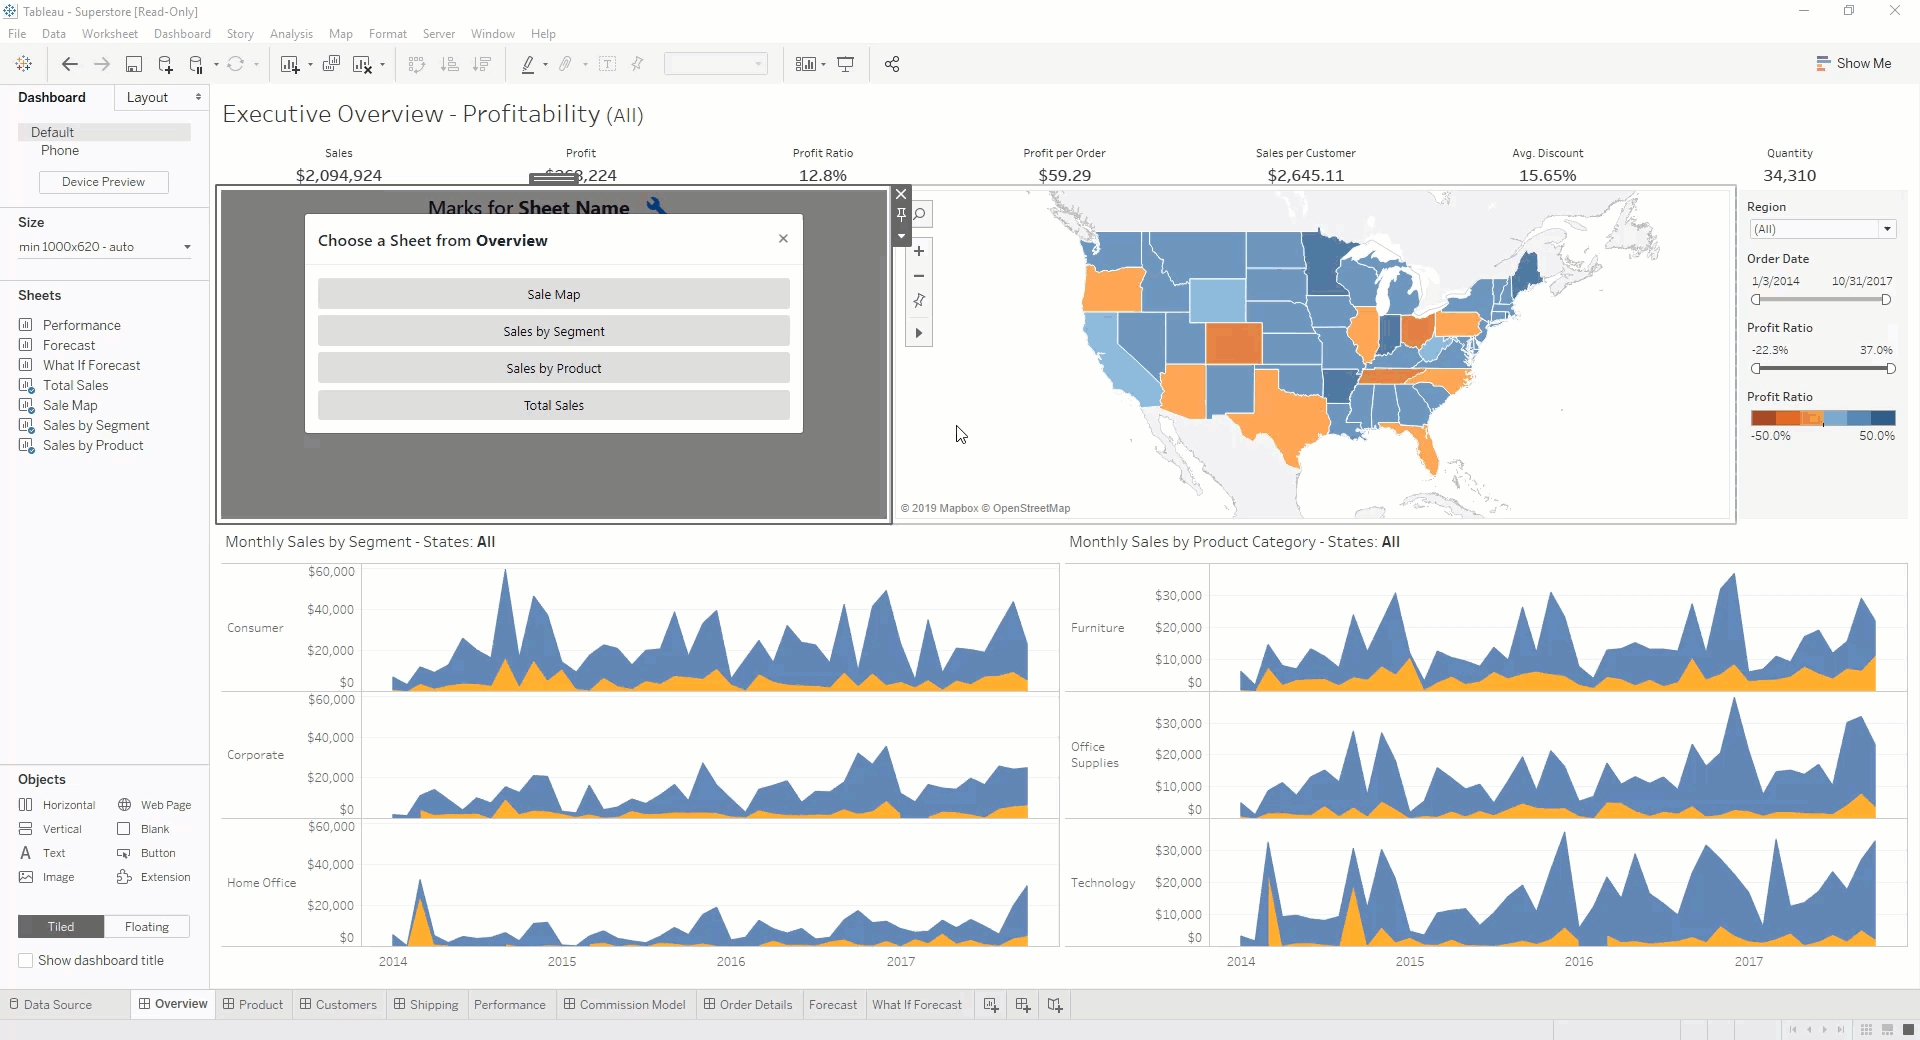
Task: Click the Profit Ratio color legend bar
Action: click(1823, 418)
